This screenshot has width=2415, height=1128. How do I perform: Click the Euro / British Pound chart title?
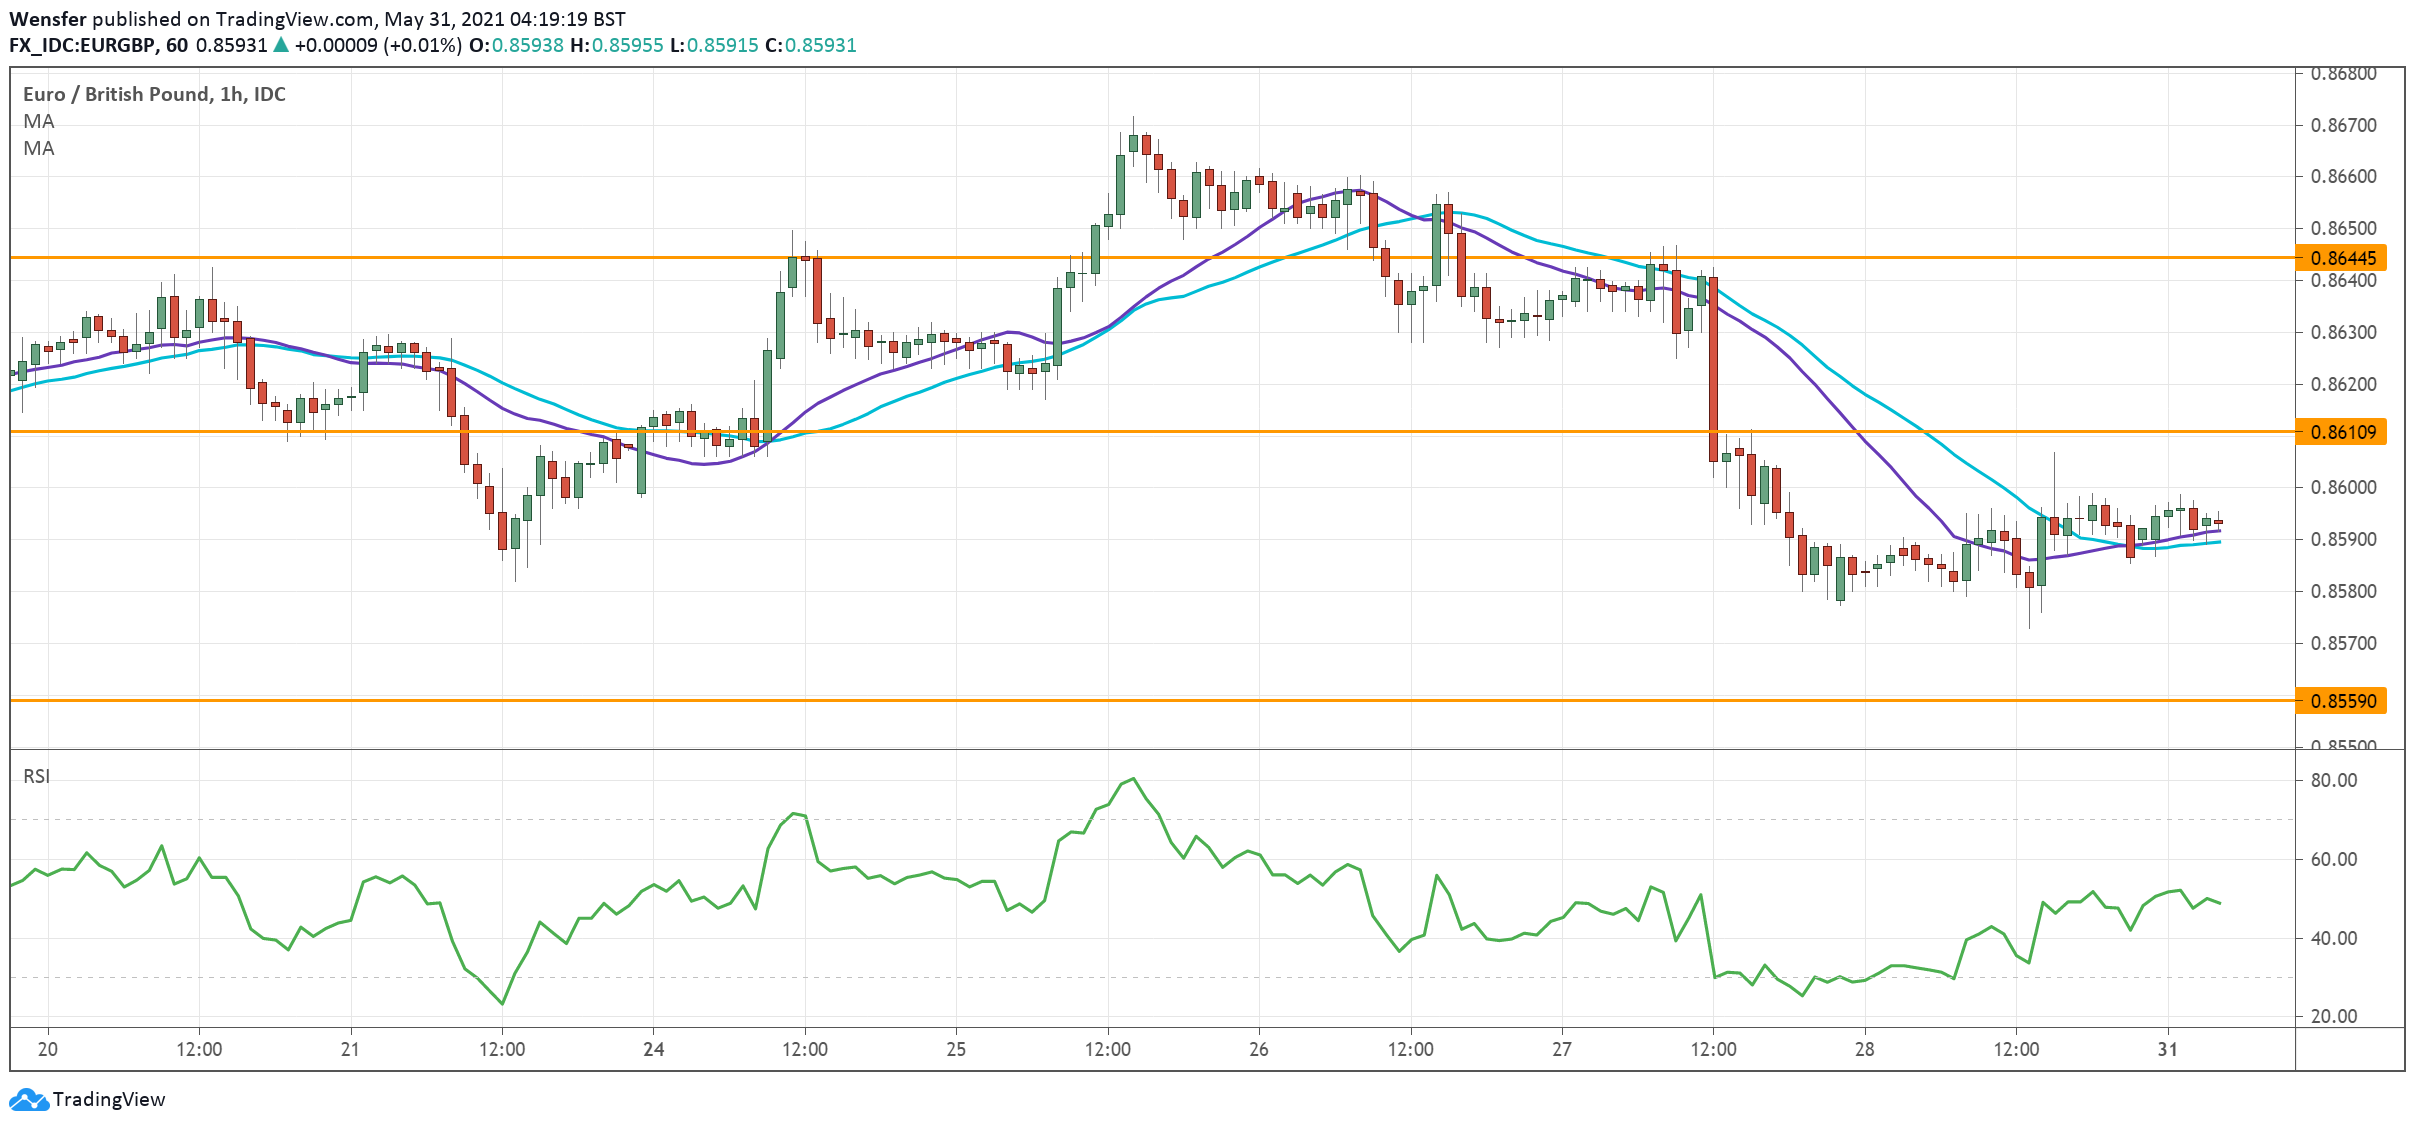pyautogui.click(x=154, y=94)
